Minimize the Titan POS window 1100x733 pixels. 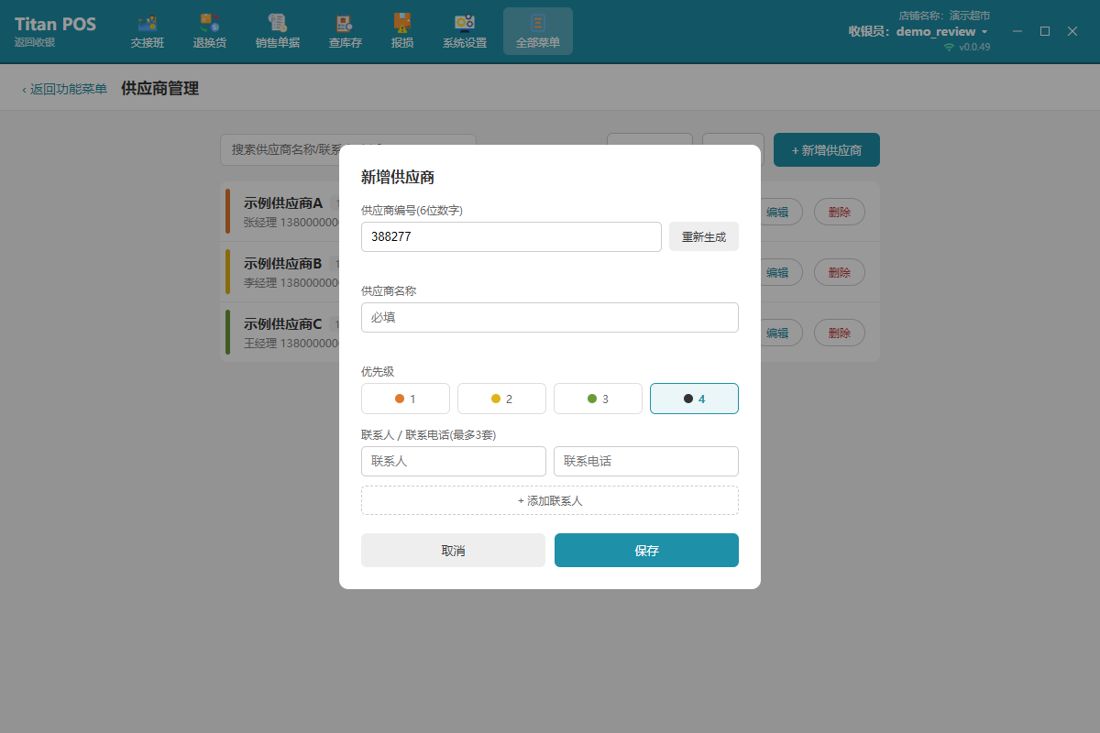click(1017, 32)
